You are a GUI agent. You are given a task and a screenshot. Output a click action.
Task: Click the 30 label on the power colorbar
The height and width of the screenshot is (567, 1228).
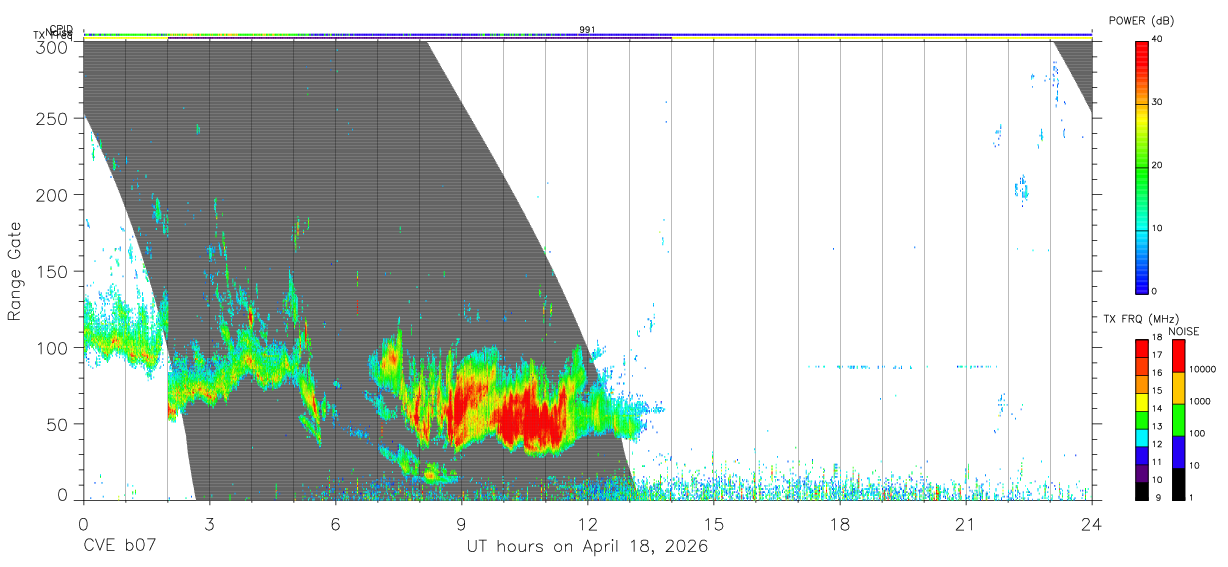point(1158,102)
